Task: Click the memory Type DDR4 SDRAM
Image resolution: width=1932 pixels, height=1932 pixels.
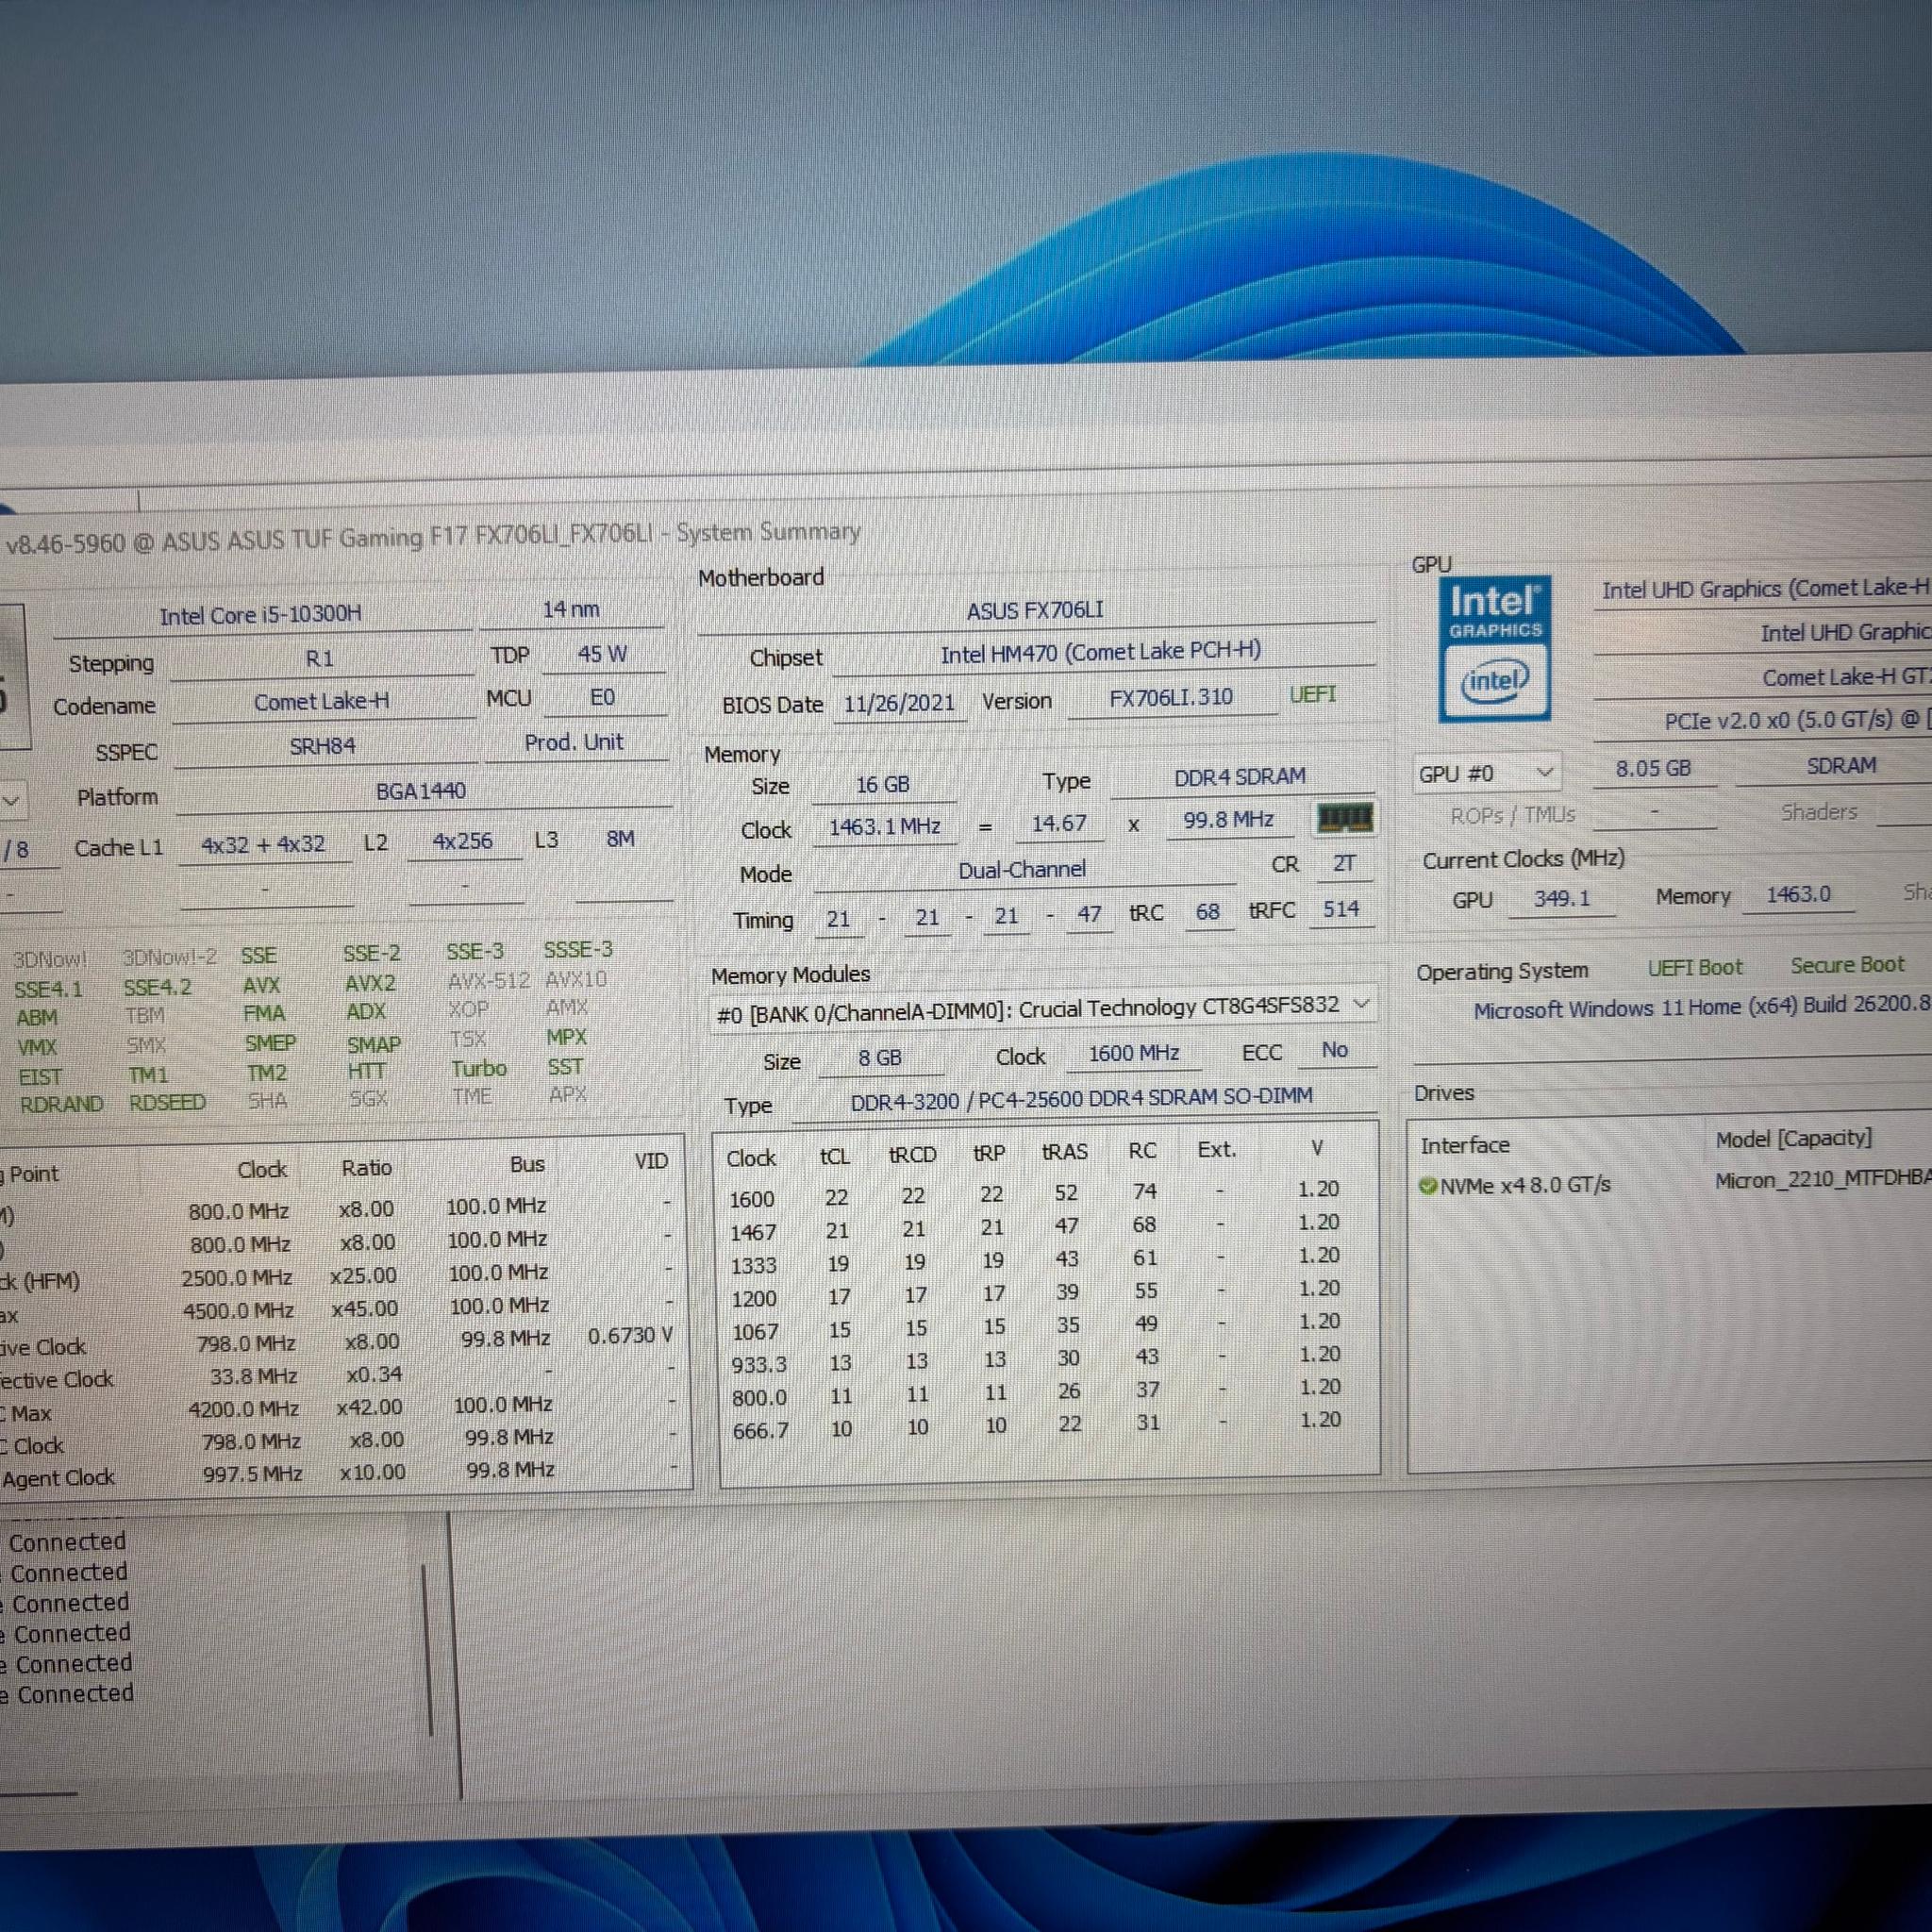Action: tap(1240, 777)
